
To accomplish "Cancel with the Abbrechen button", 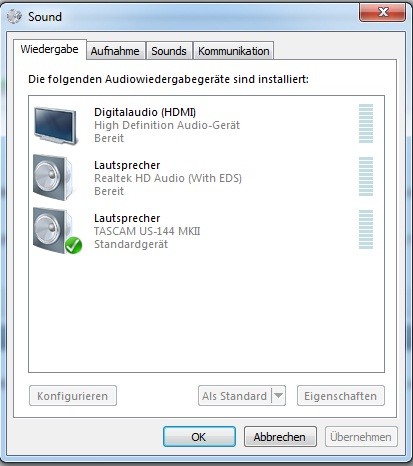I will (x=280, y=436).
